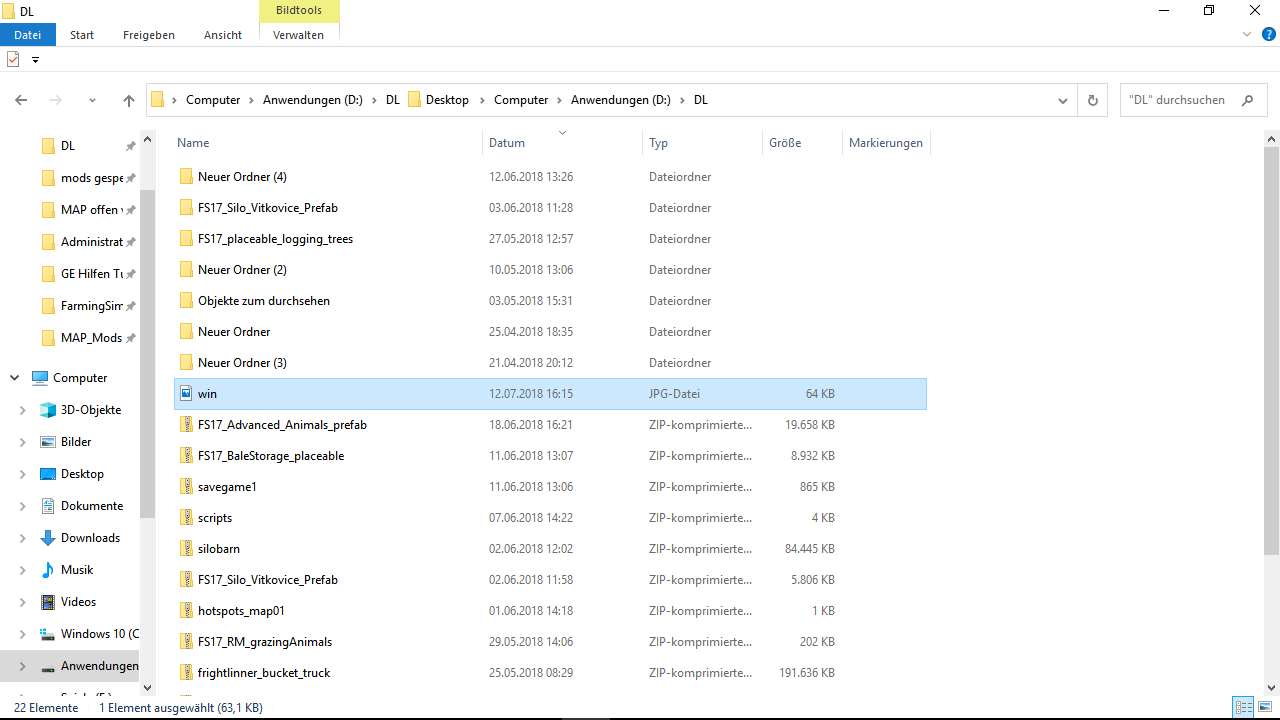
Task: Select the scripts zip file icon
Action: pyautogui.click(x=185, y=518)
